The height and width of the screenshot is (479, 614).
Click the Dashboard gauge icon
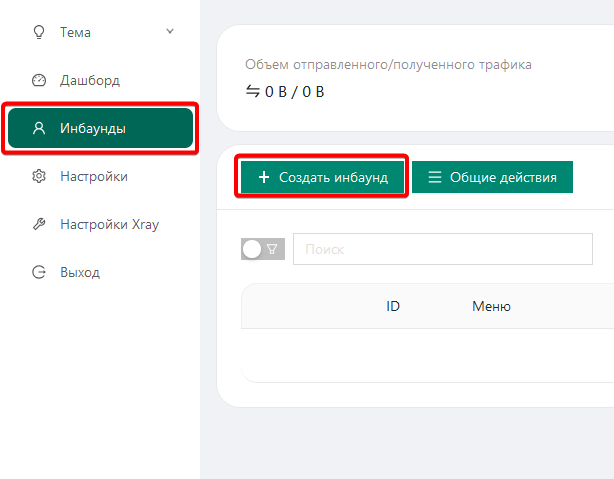coord(39,80)
